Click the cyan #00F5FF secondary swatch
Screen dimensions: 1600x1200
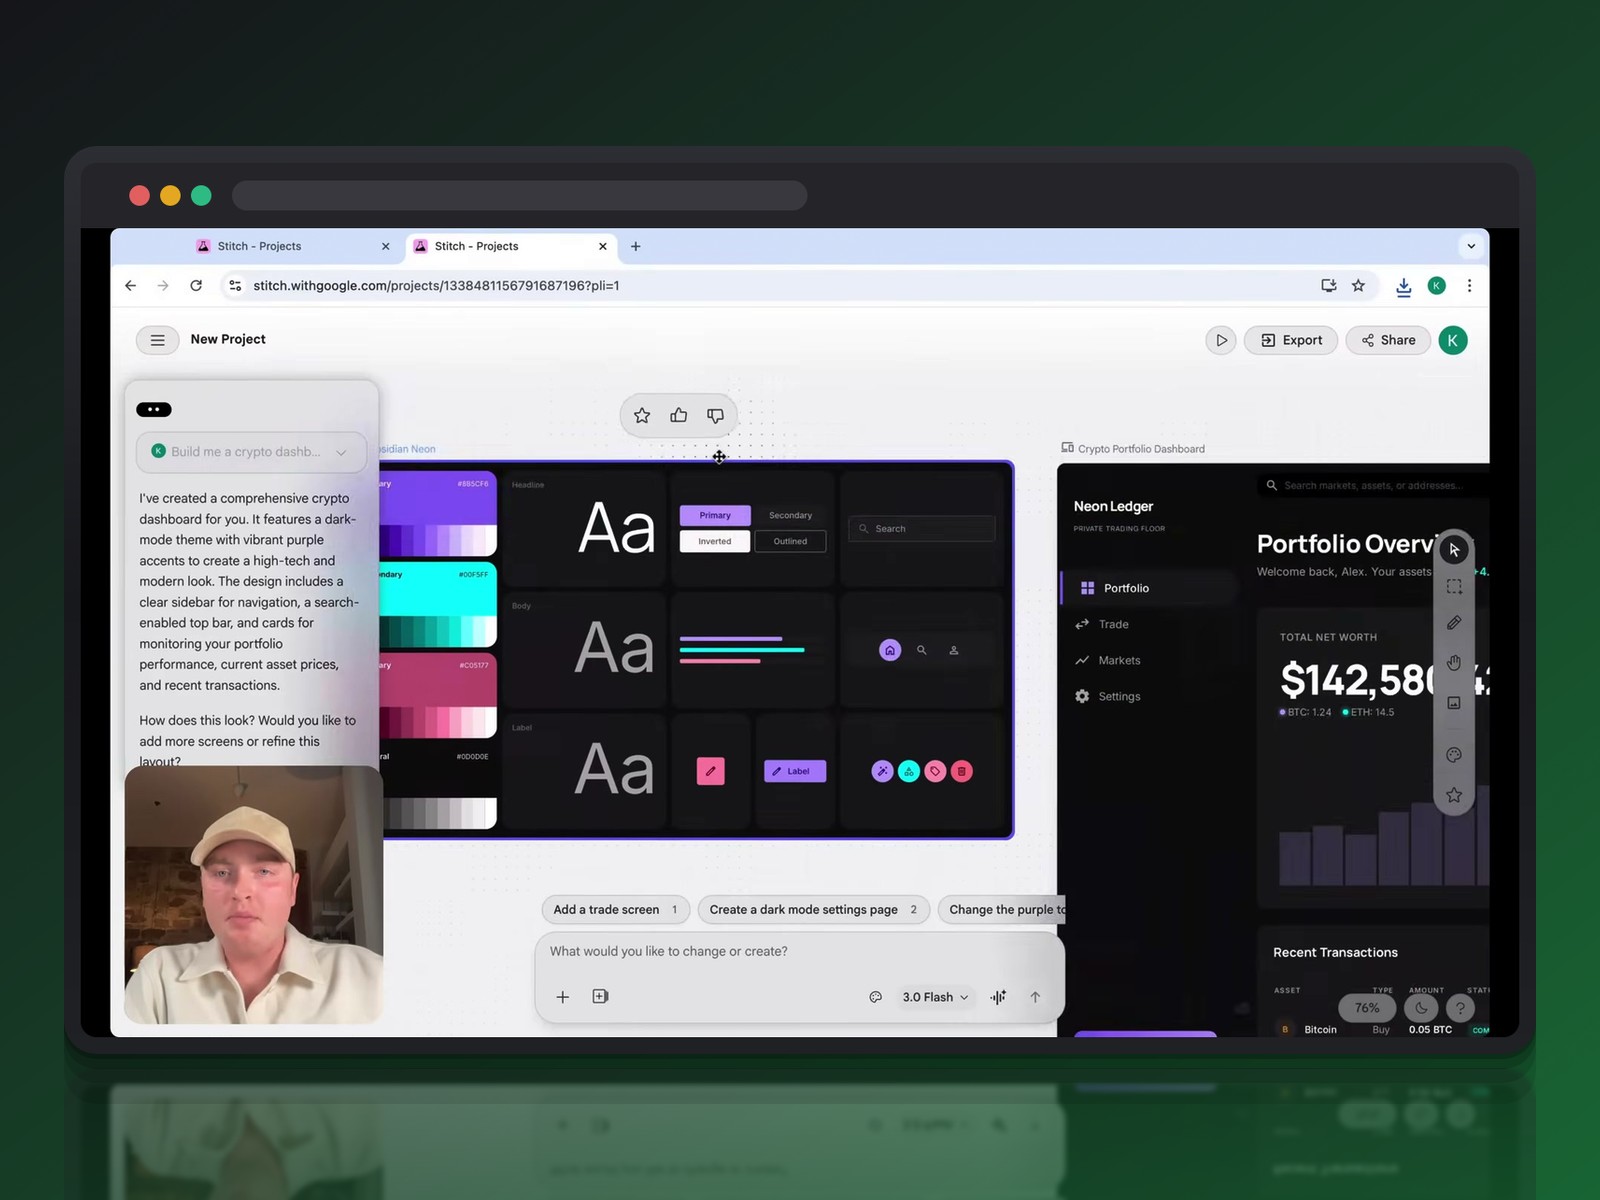438,604
